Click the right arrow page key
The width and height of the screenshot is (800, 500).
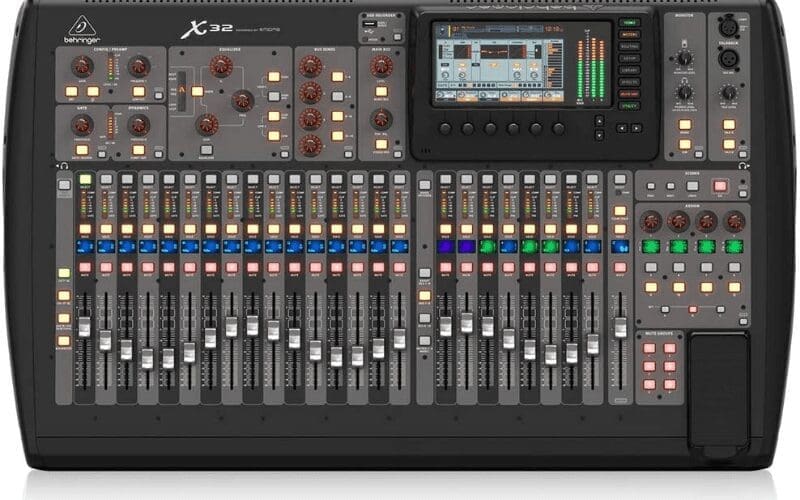tap(636, 128)
